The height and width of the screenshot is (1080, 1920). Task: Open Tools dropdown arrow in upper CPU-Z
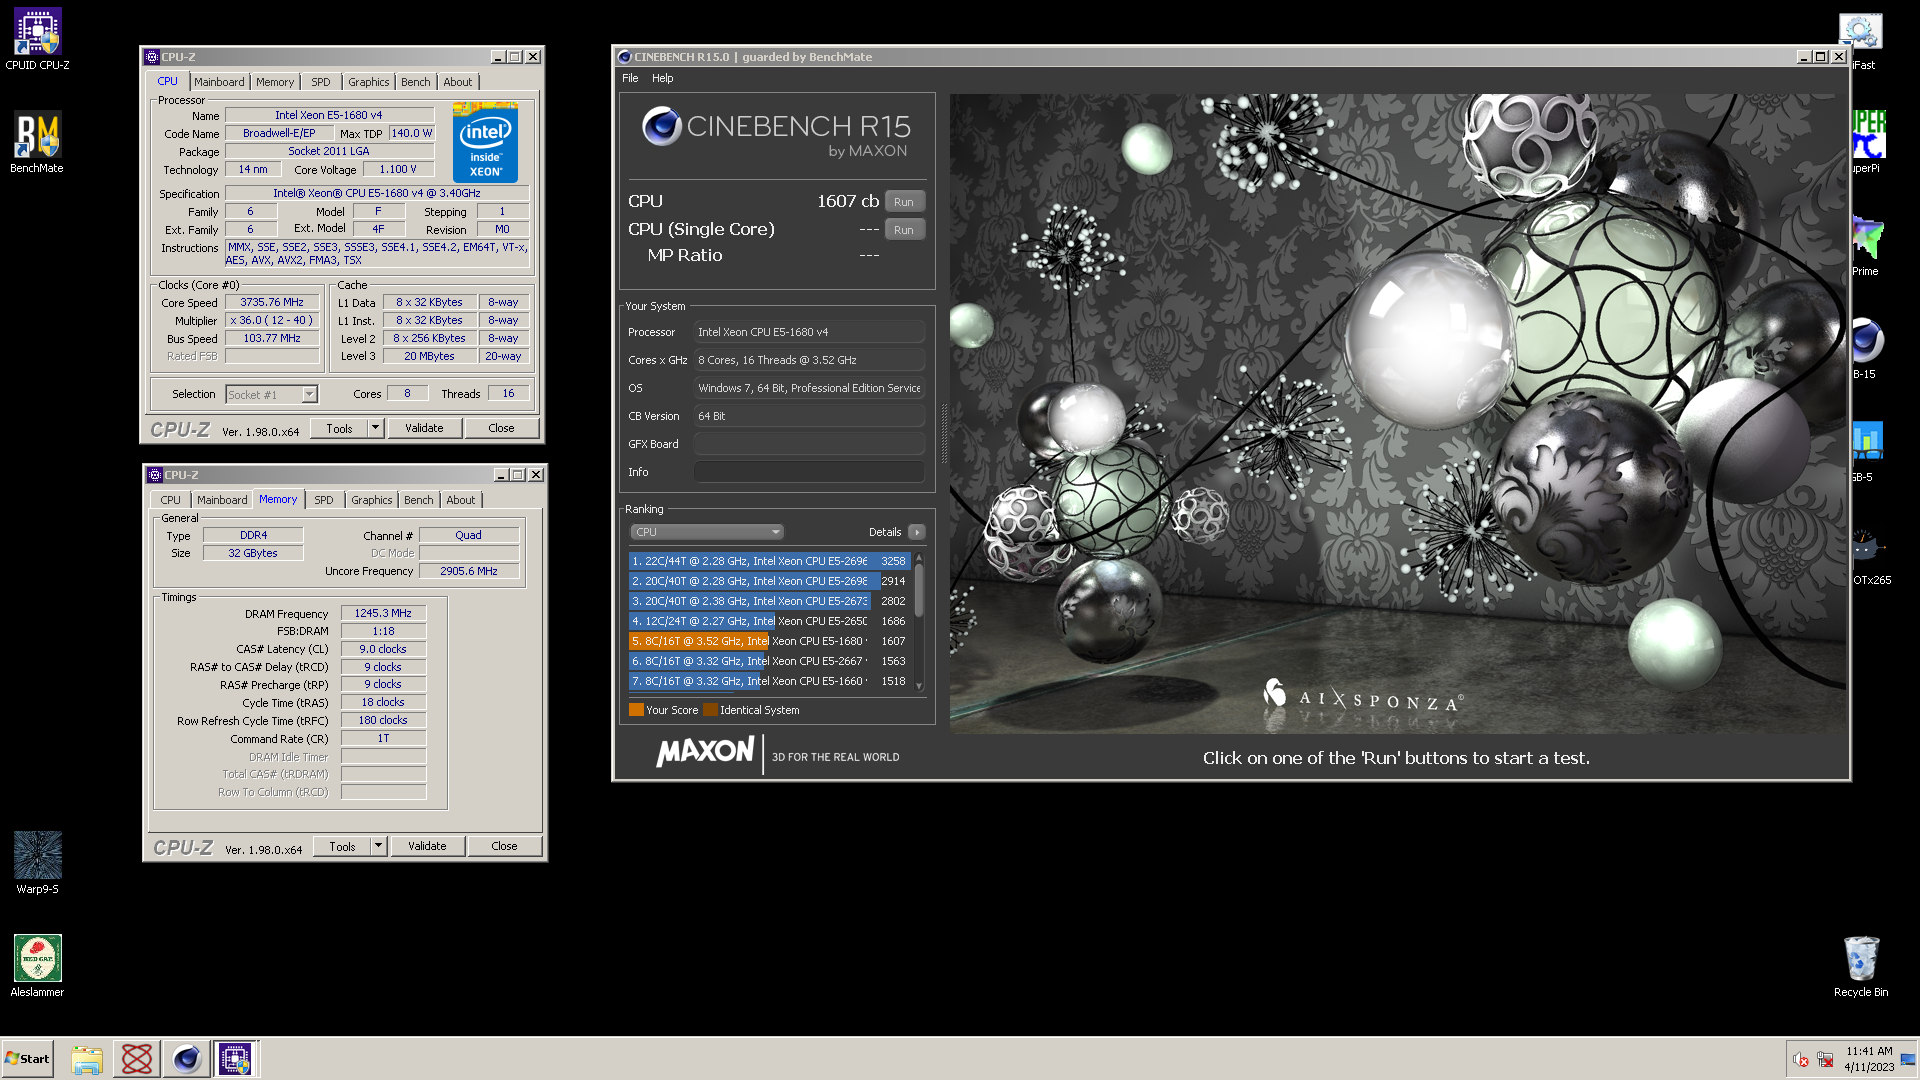[376, 428]
